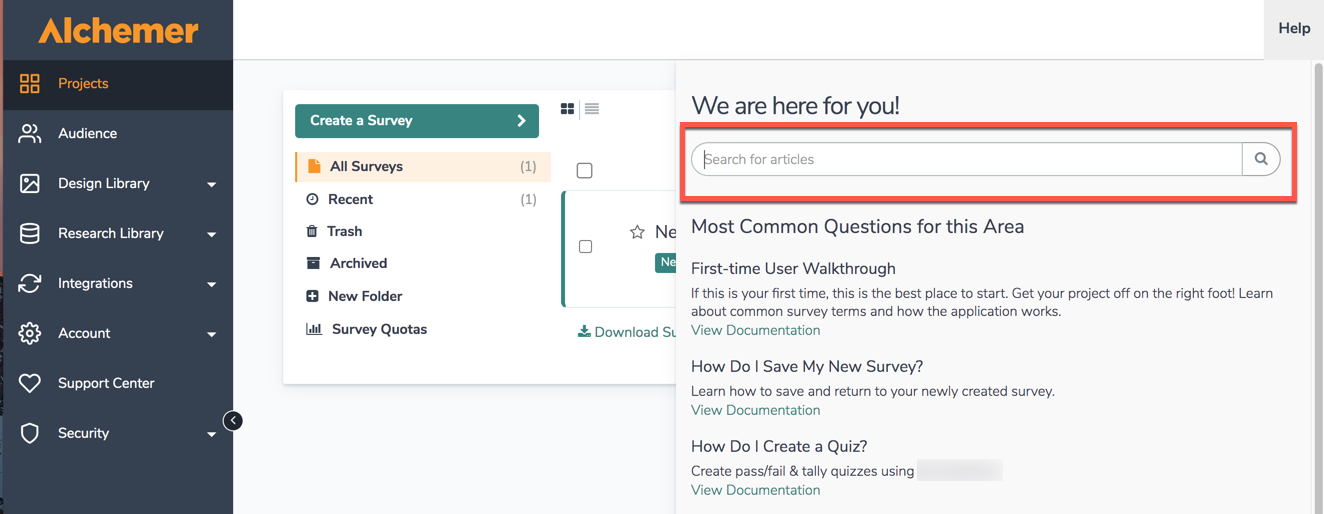1324x514 pixels.
Task: Click the Projects grid icon
Action: tap(30, 84)
